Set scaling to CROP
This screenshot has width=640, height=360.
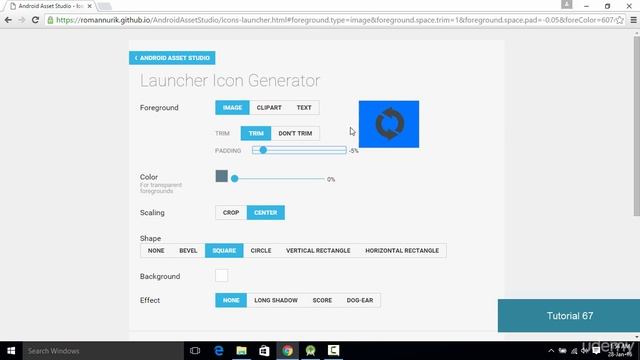coord(231,213)
